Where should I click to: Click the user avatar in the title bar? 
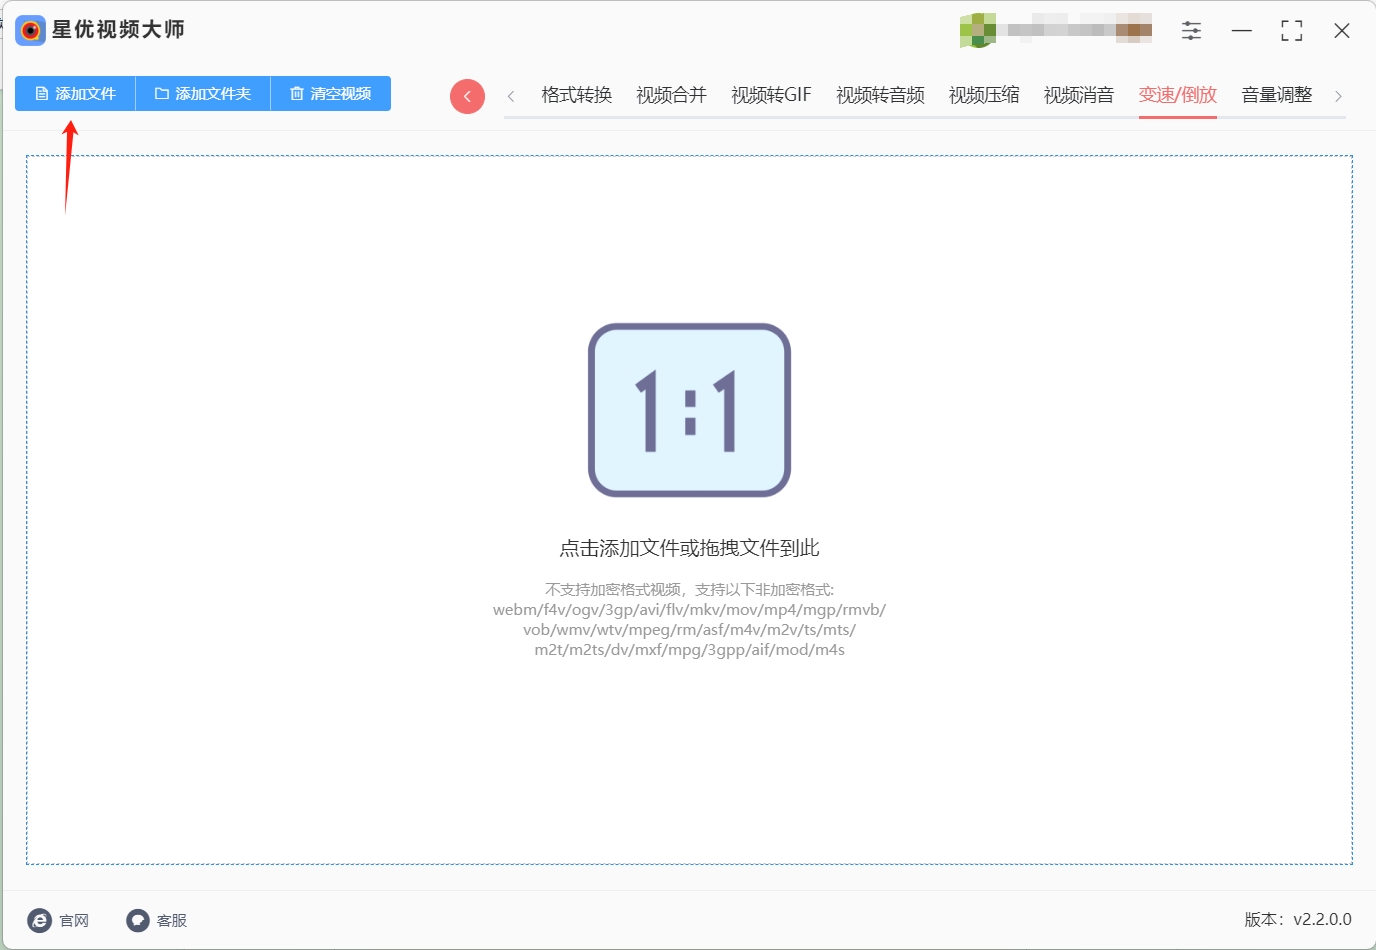pos(978,30)
